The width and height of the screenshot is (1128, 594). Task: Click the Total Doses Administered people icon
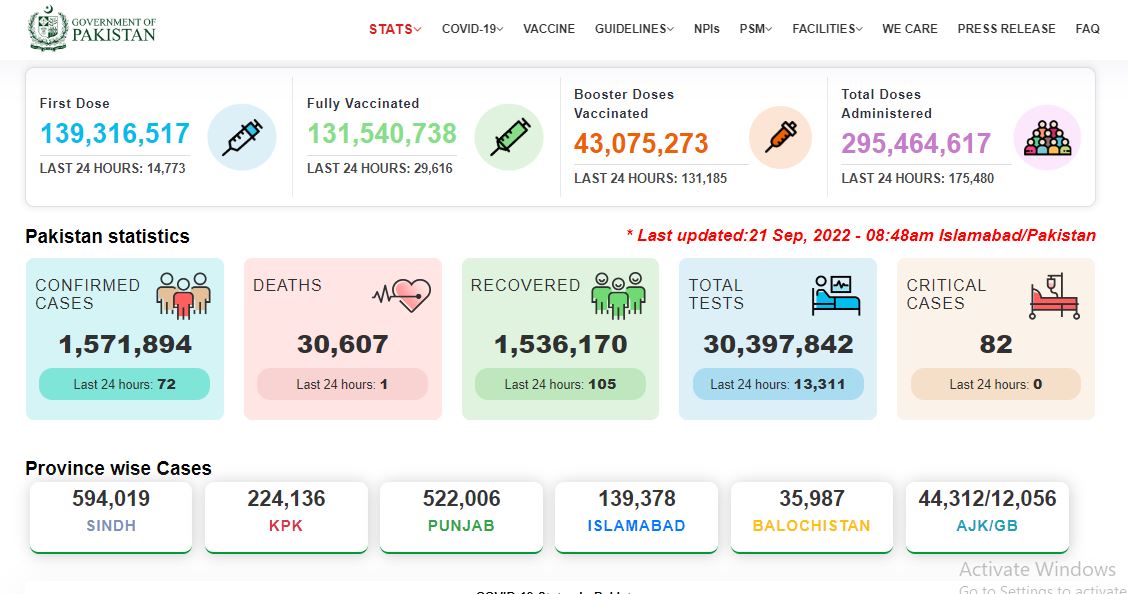pos(1047,137)
